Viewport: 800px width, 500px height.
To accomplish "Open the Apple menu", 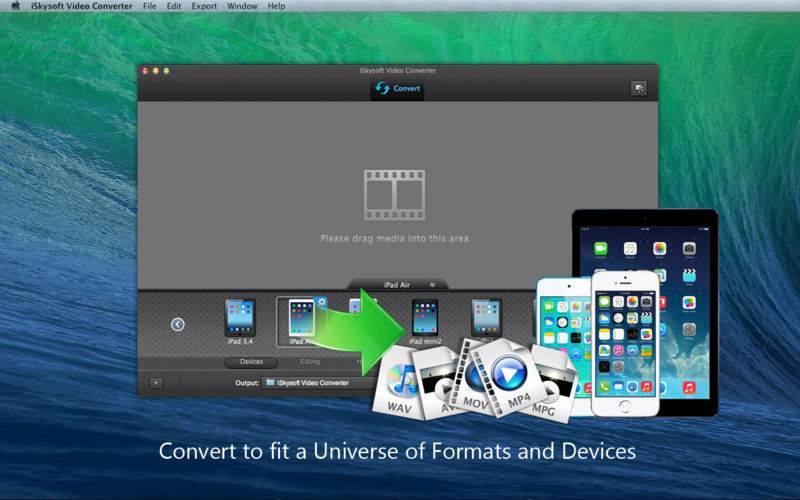I will point(15,6).
